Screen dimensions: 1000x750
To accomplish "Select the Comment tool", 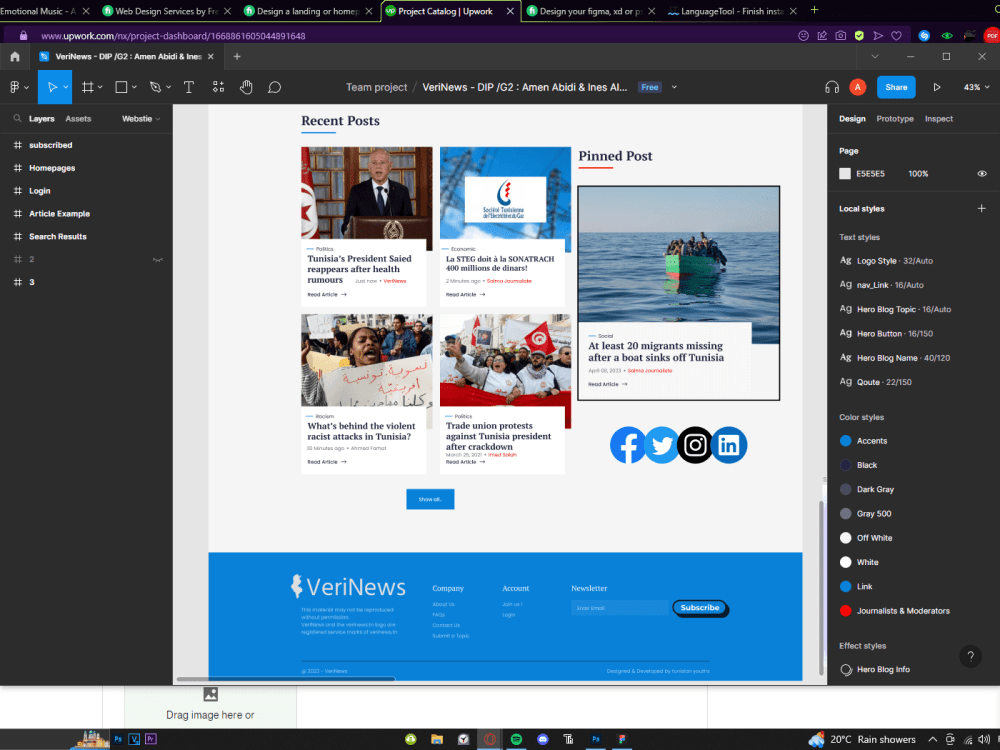I will [x=274, y=87].
